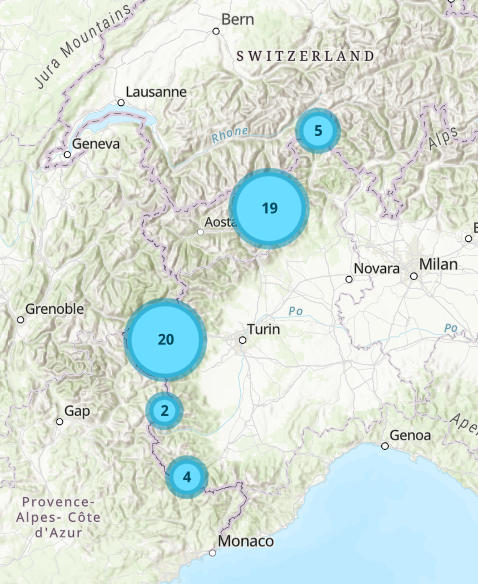
Task: Click the Lausanne city label
Action: coord(156,92)
